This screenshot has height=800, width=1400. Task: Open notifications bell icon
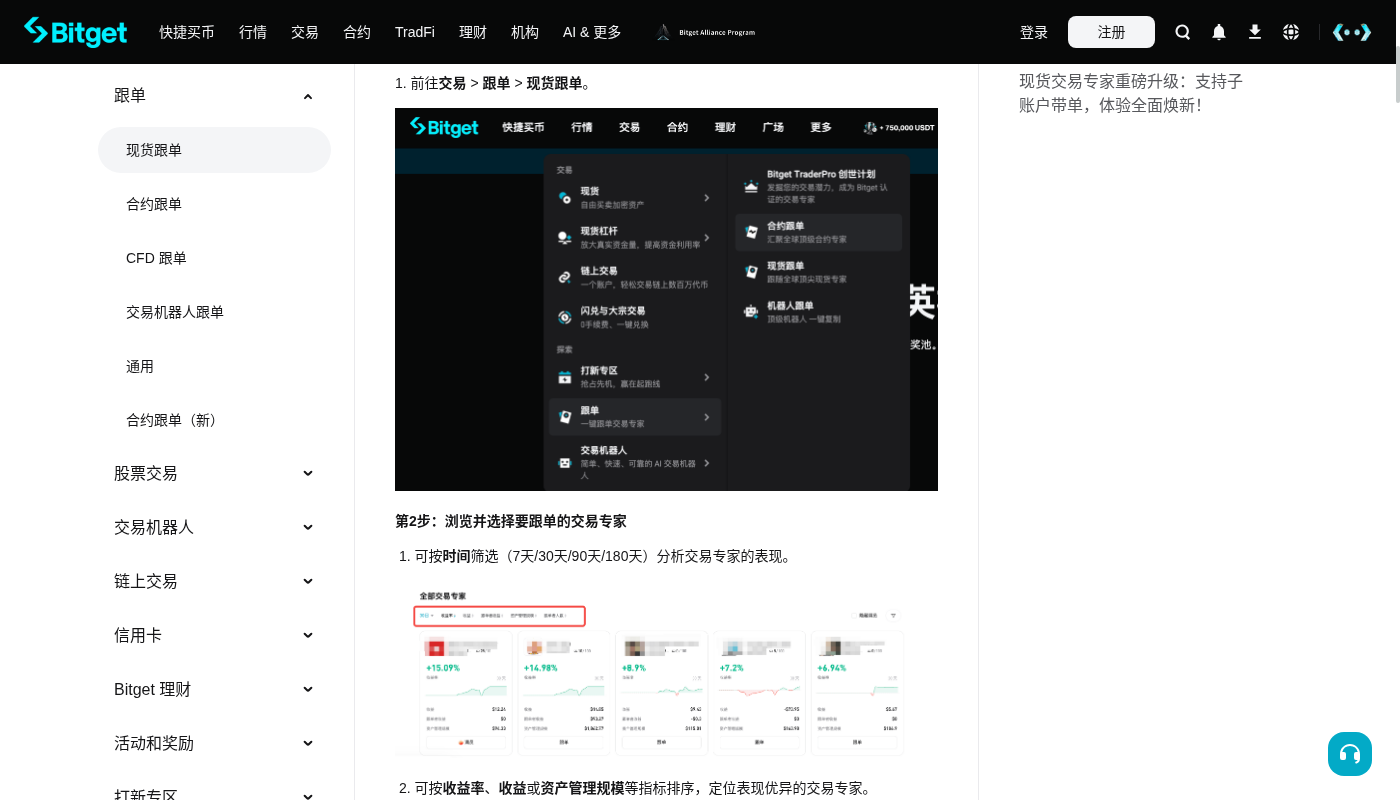(1219, 32)
